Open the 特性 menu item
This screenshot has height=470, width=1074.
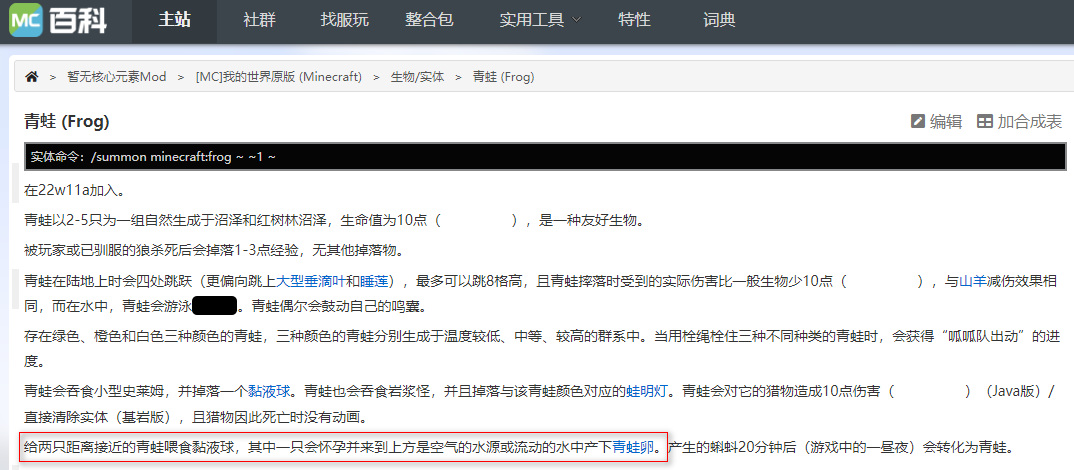pos(634,20)
